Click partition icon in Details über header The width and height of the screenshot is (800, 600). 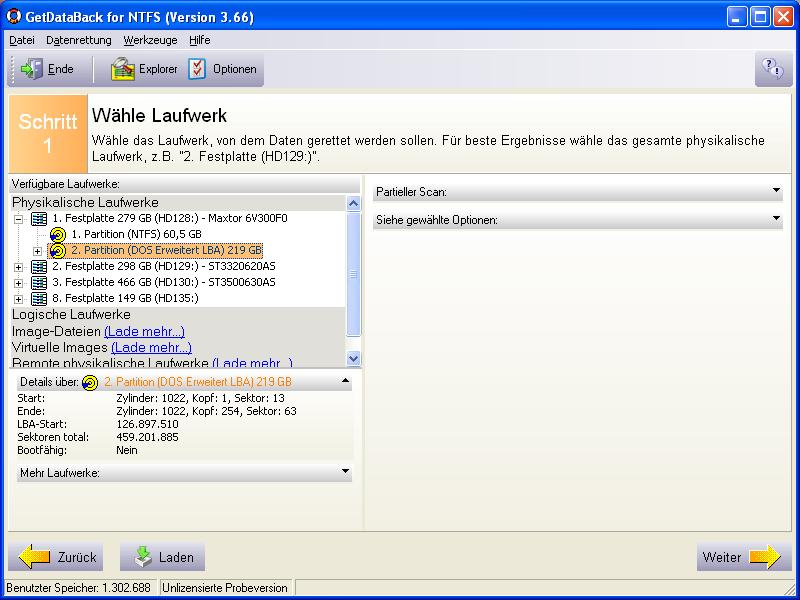90,382
